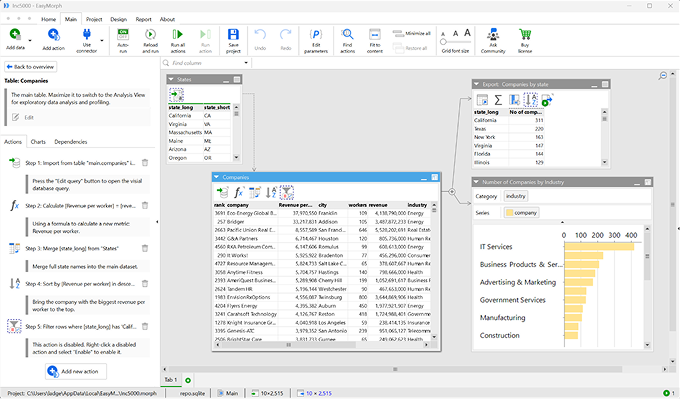The height and width of the screenshot is (399, 680).
Task: Click the Save project floppy icon
Action: coord(233,34)
